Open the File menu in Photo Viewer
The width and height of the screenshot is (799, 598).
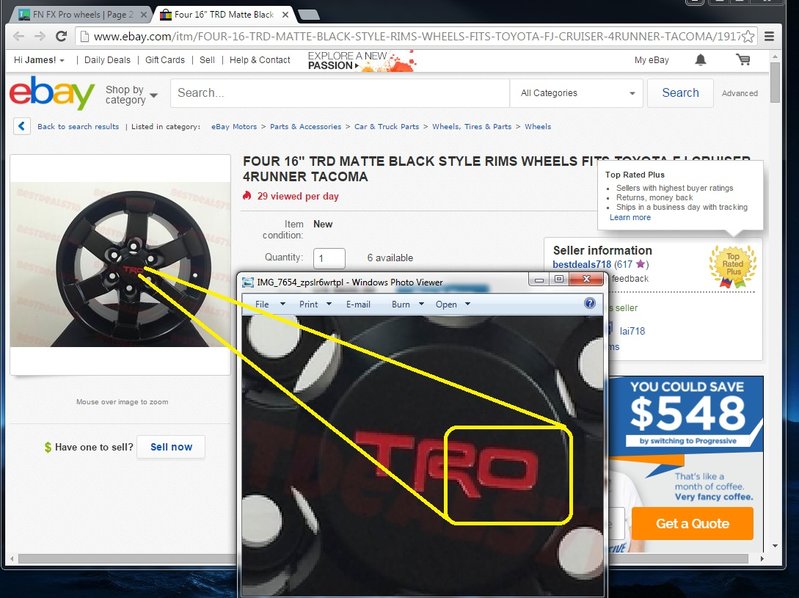coord(270,304)
